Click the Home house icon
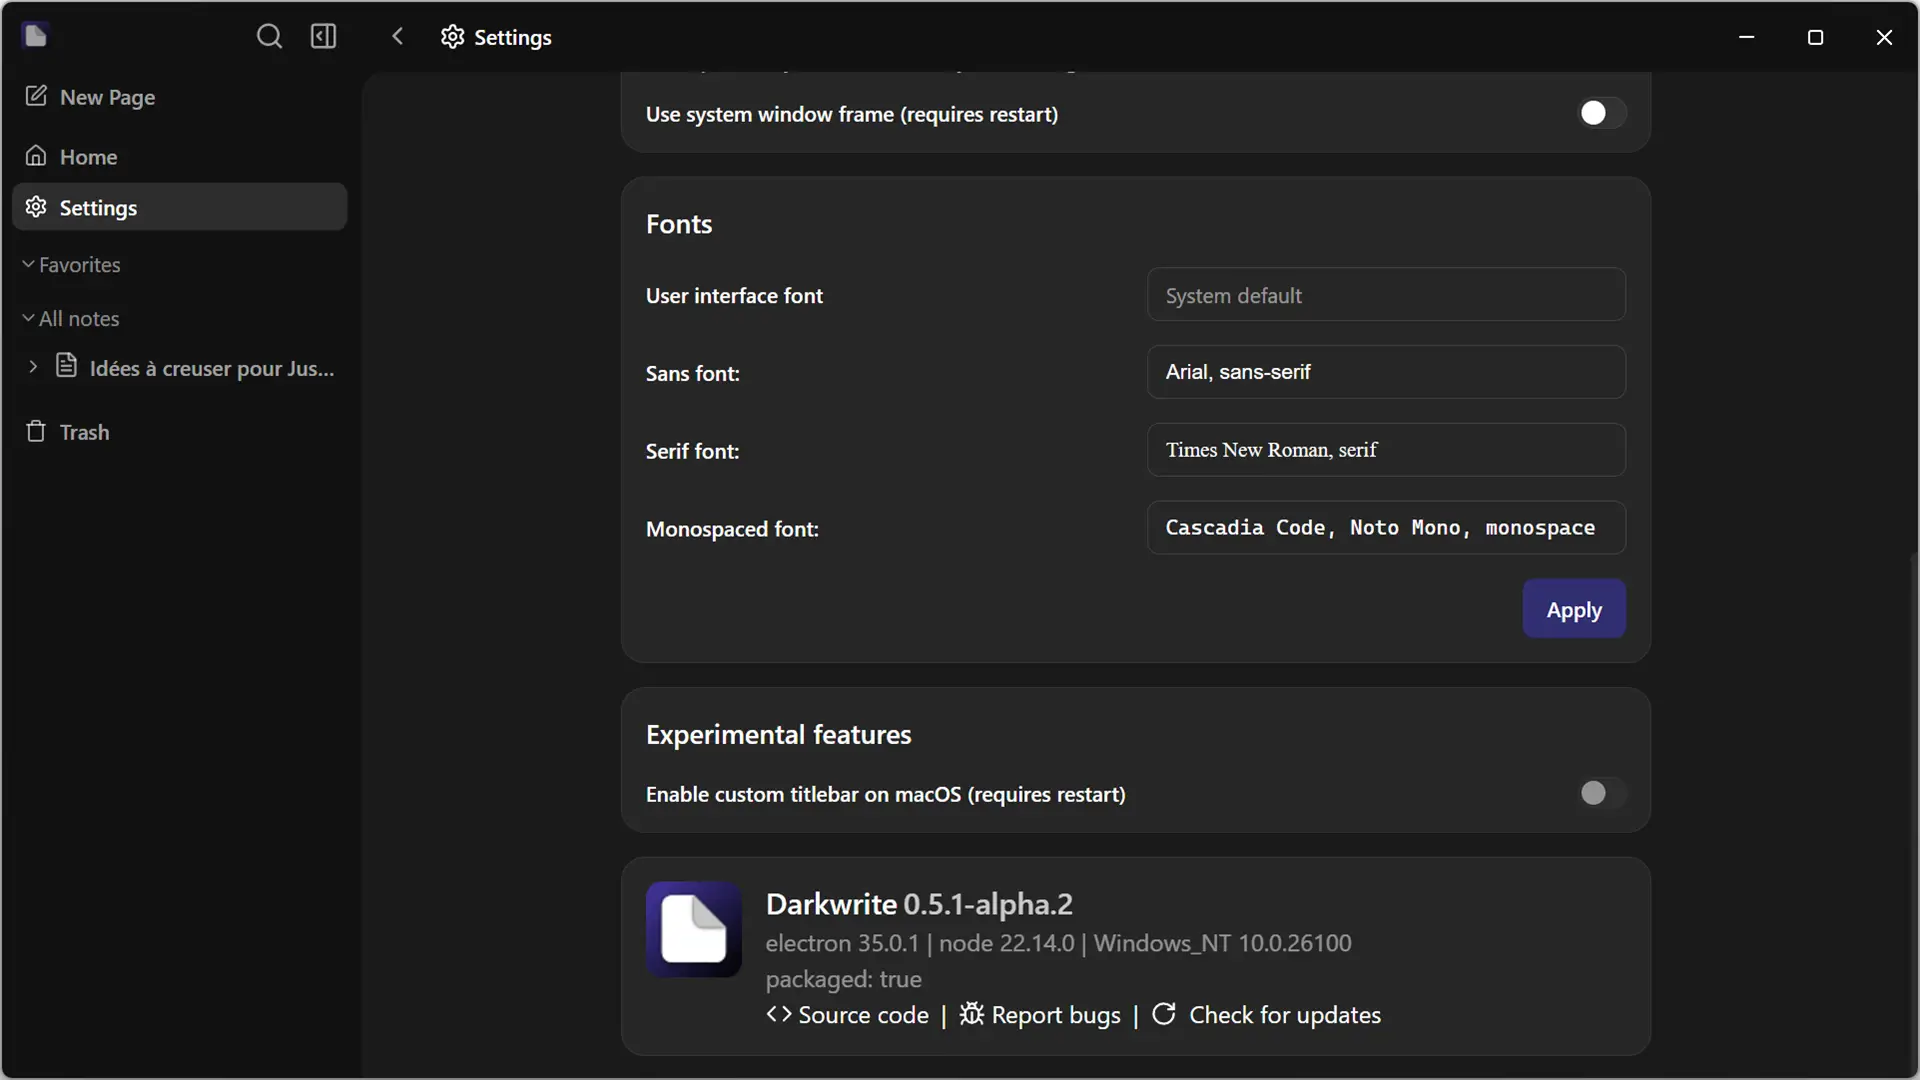This screenshot has width=1920, height=1080. pyautogui.click(x=36, y=156)
